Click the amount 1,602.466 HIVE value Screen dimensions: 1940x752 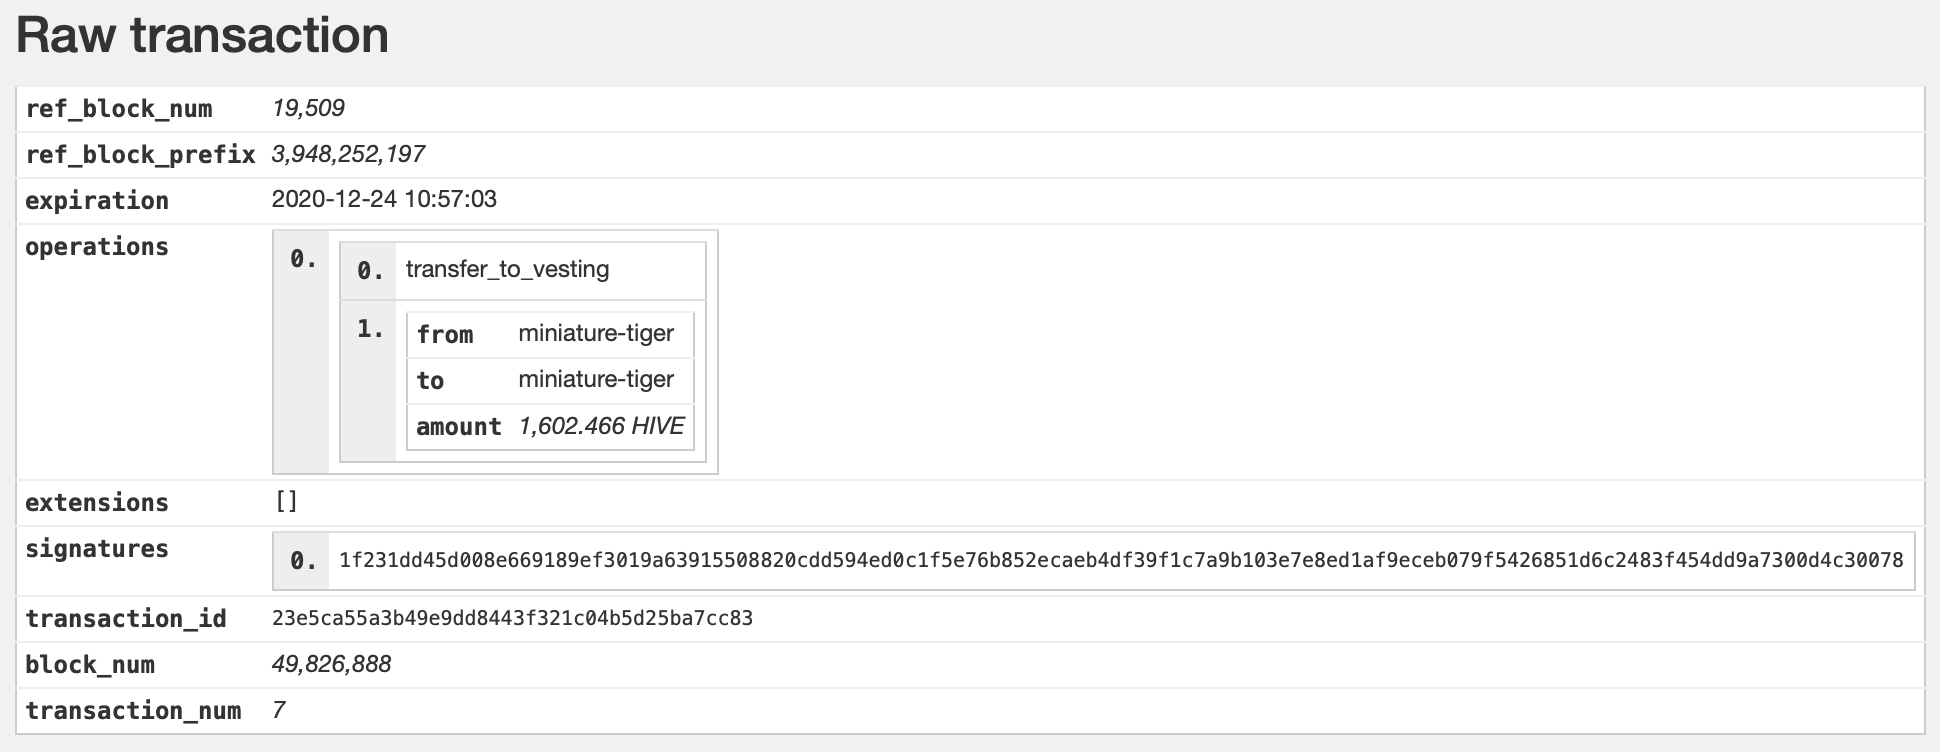[601, 426]
